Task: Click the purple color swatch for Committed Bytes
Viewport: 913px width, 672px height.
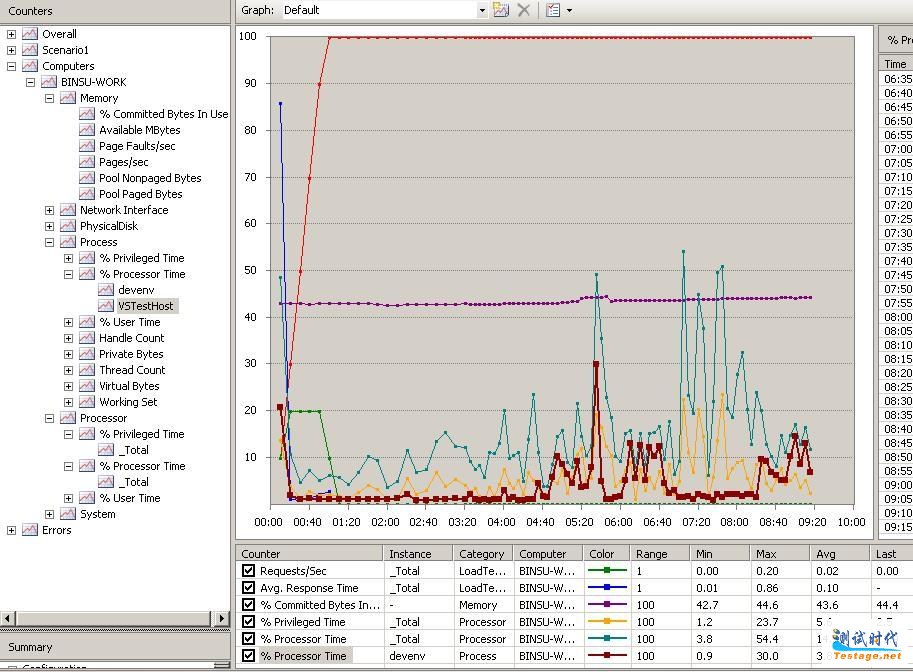Action: 606,605
